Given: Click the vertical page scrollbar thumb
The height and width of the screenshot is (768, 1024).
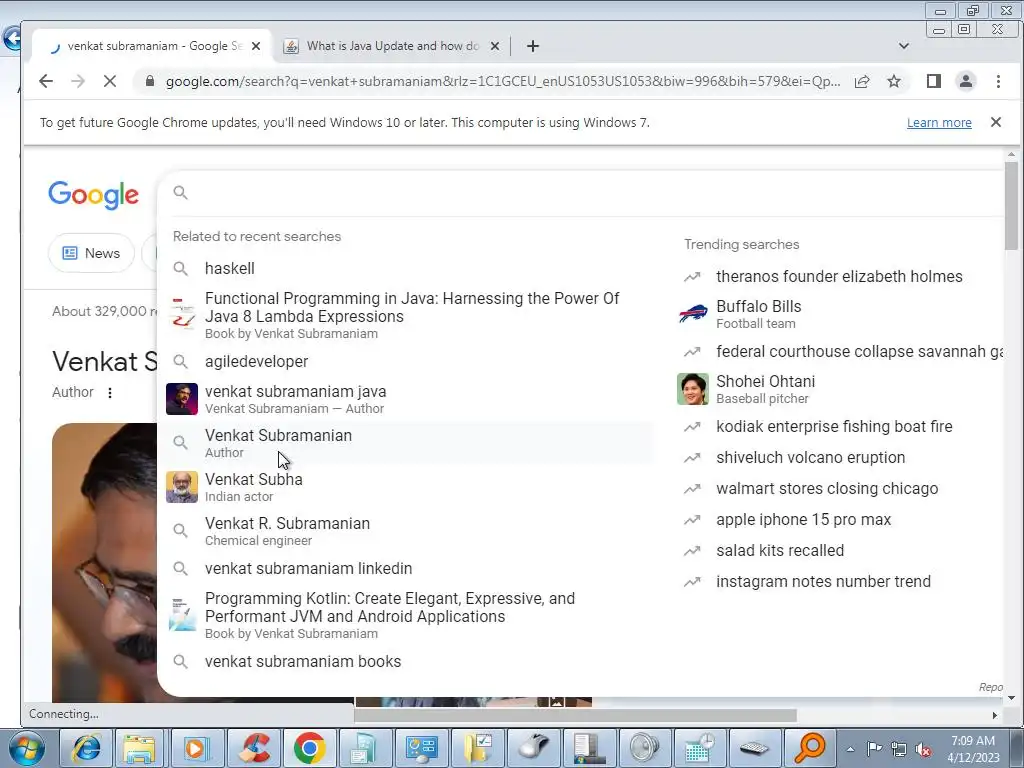Looking at the screenshot, I should (x=1012, y=206).
